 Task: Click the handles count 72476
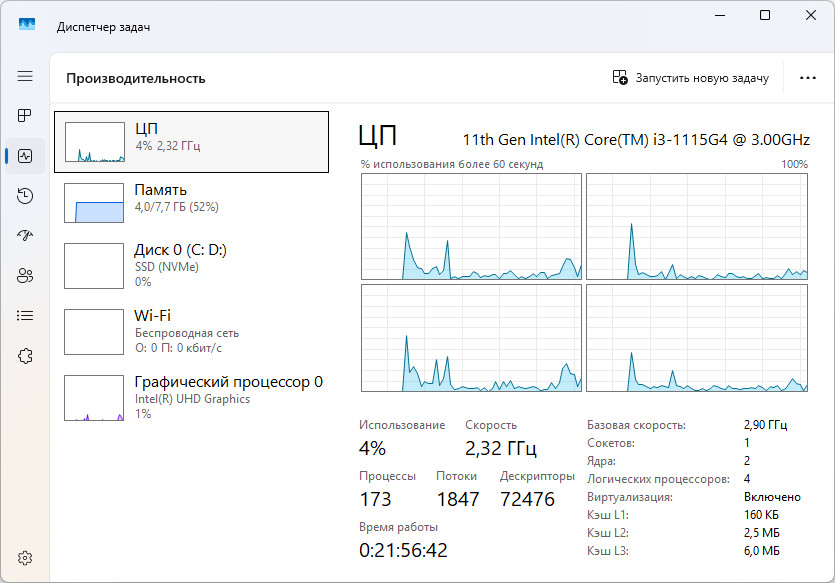pyautogui.click(x=527, y=499)
